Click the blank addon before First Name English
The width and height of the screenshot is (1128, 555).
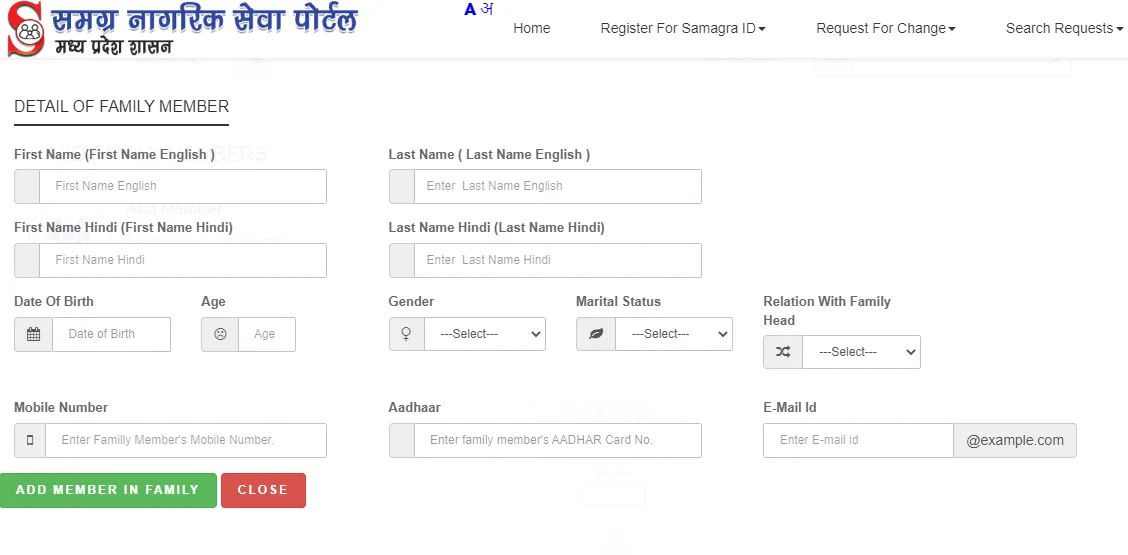27,186
